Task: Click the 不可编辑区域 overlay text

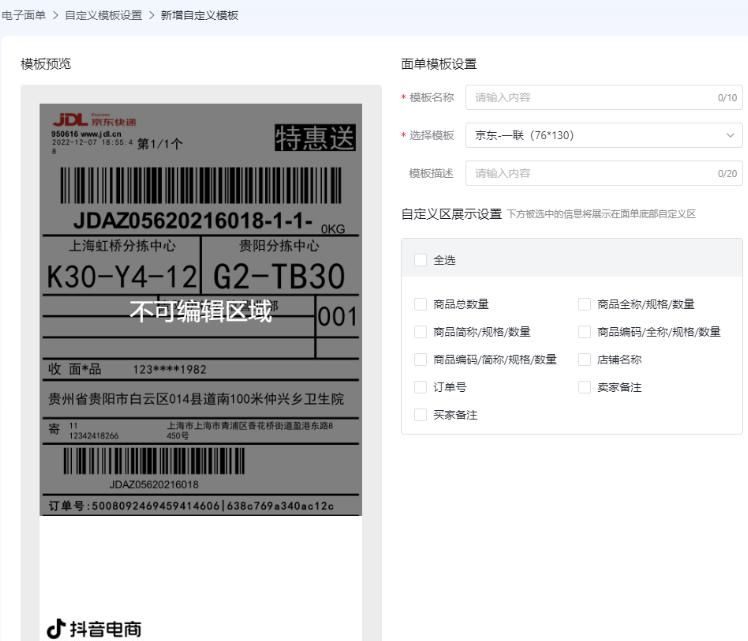Action: [x=201, y=311]
